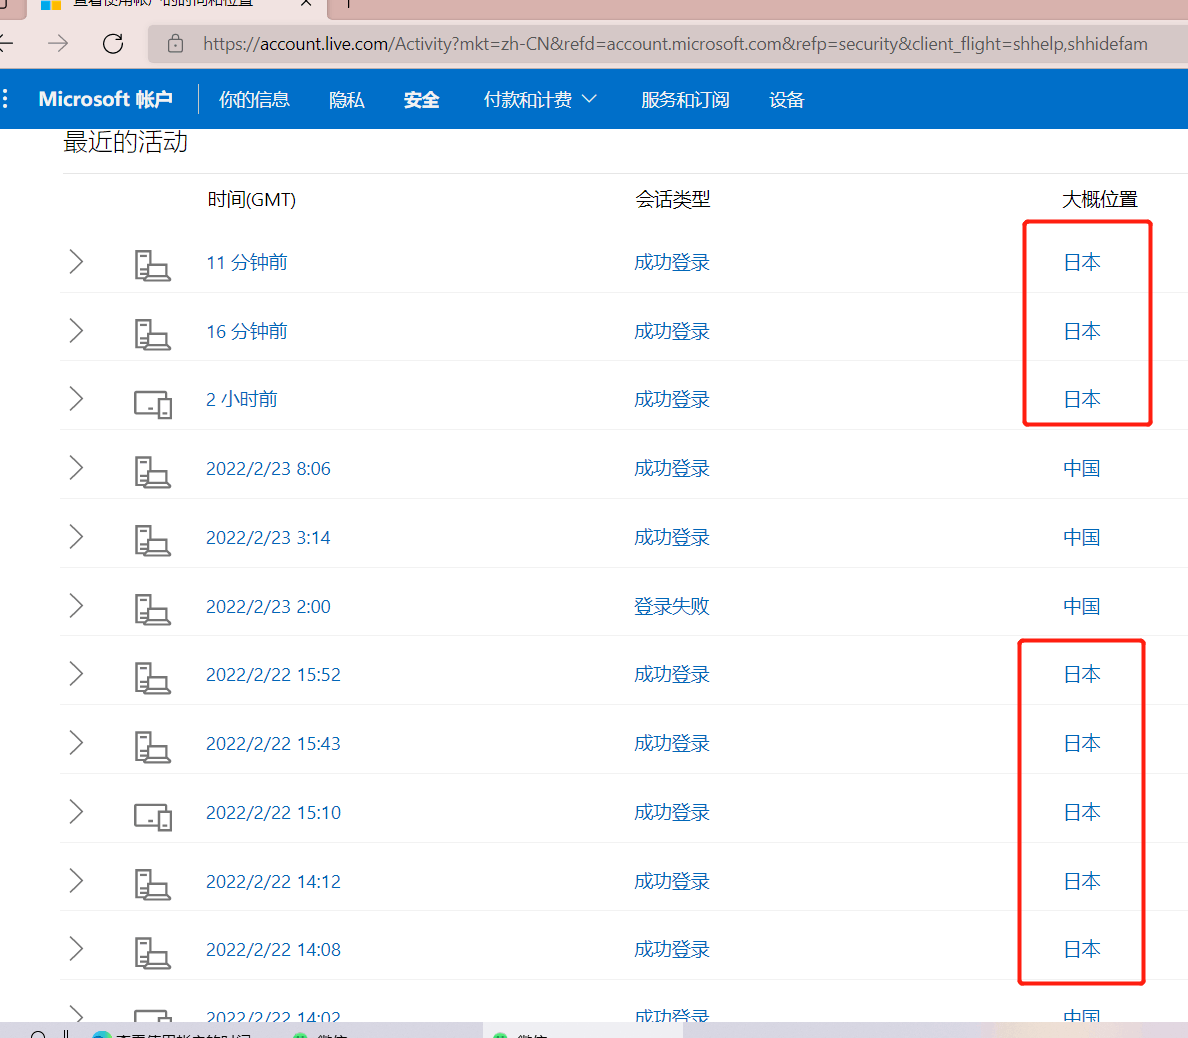Click the 大概位置 column header

(1099, 199)
